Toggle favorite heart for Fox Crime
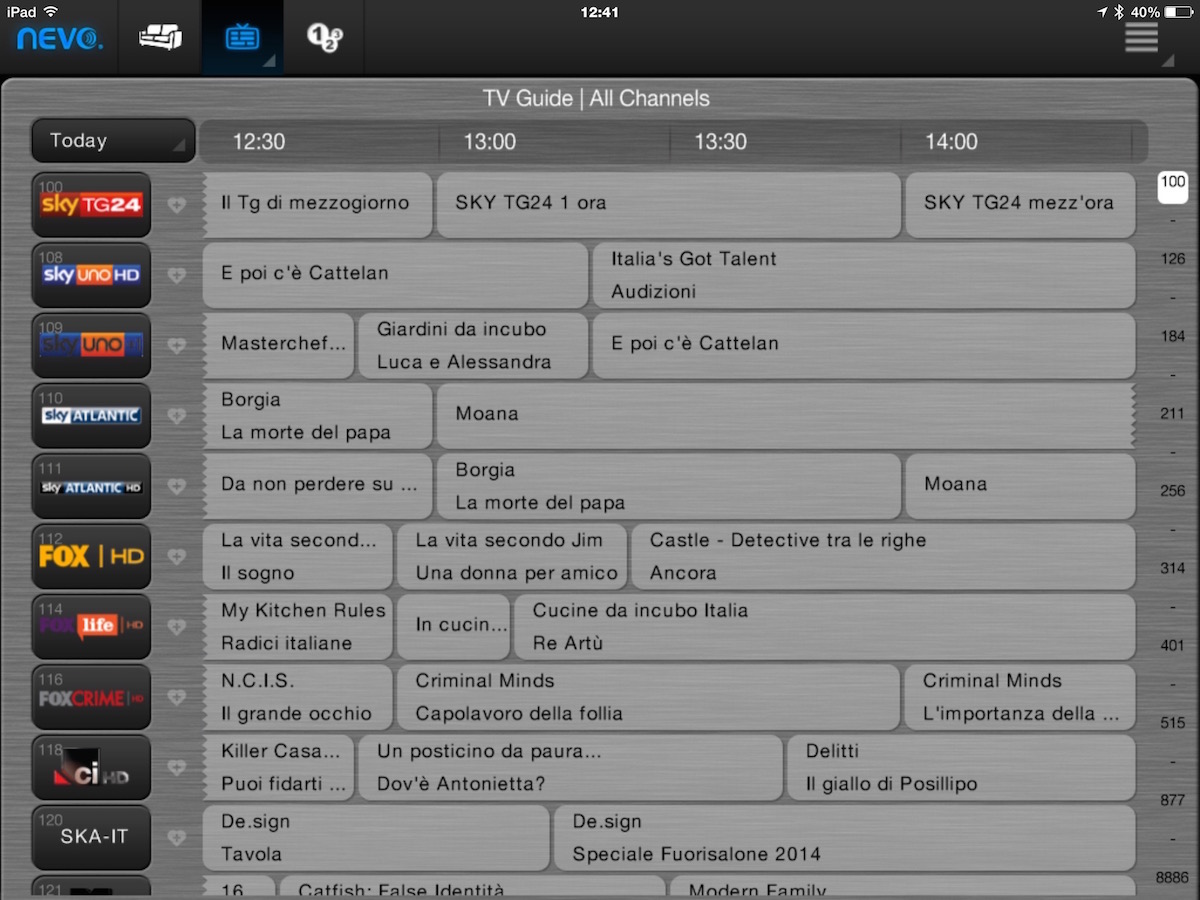The height and width of the screenshot is (900, 1200). (x=177, y=697)
